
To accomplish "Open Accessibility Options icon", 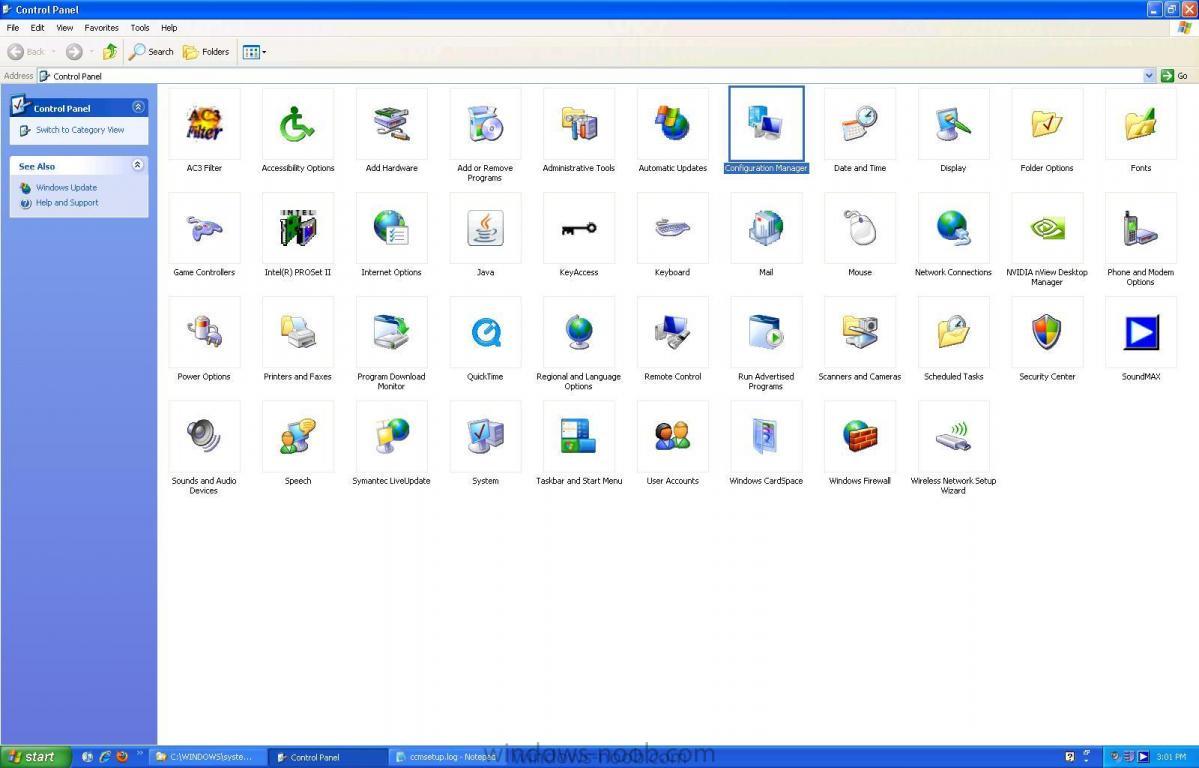I will tap(297, 124).
